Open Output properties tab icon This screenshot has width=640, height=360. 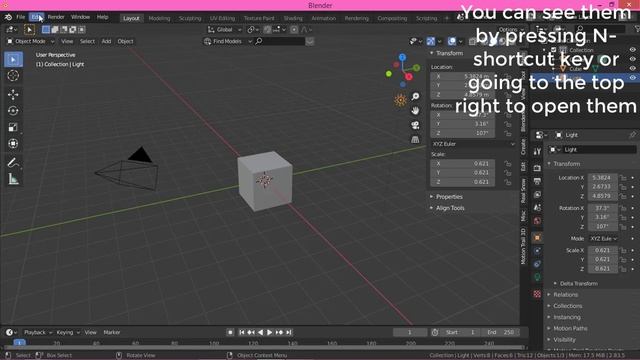(x=537, y=181)
